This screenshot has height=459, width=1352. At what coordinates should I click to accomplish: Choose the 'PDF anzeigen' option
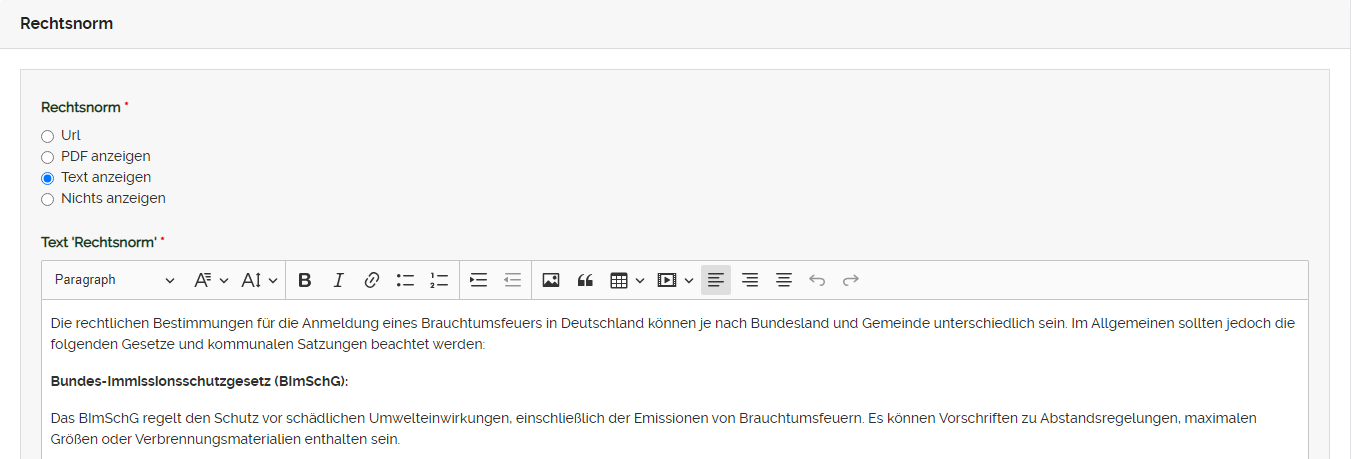(x=47, y=157)
